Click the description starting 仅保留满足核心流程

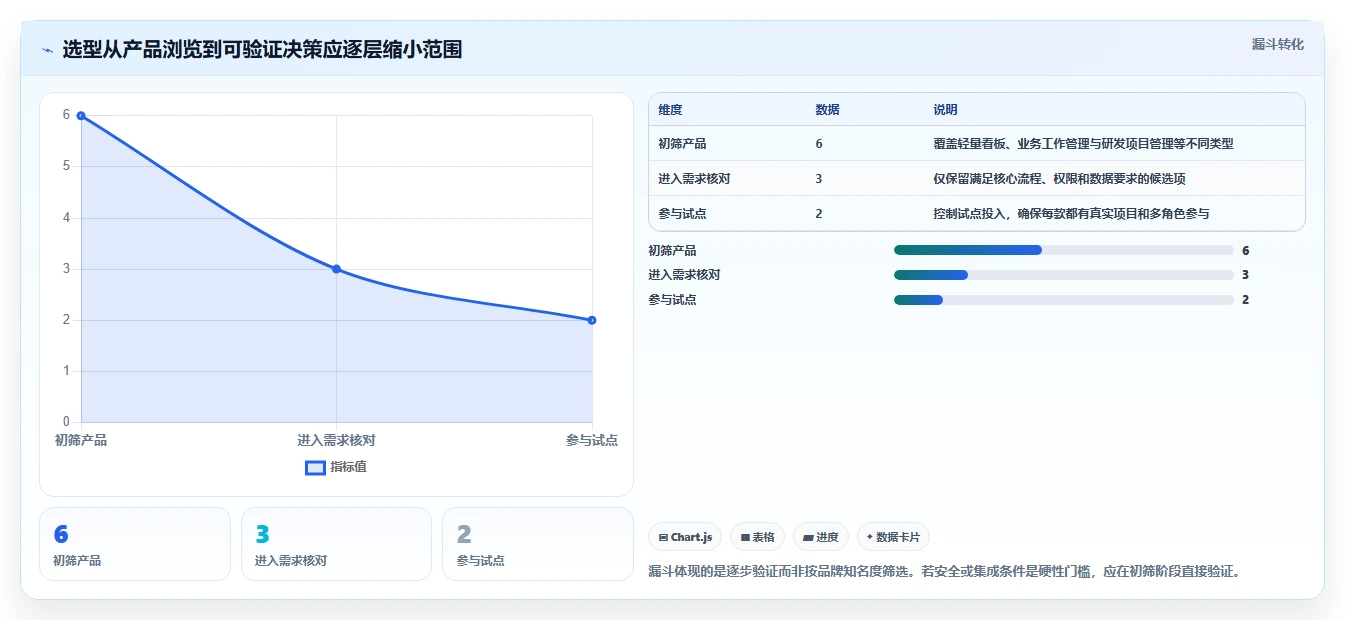(1059, 179)
